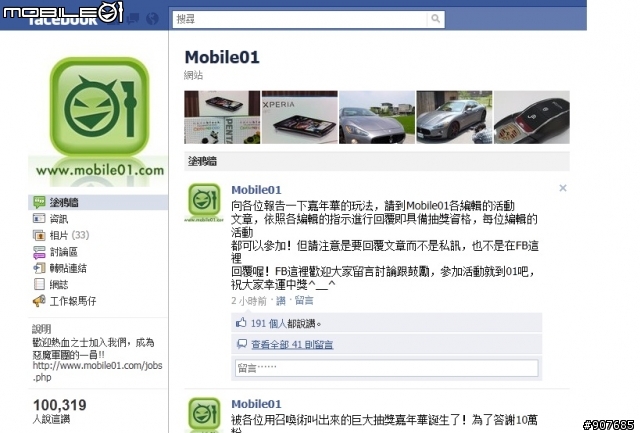
Task: Open the Porsche car key photo thumbnail
Action: click(x=532, y=117)
